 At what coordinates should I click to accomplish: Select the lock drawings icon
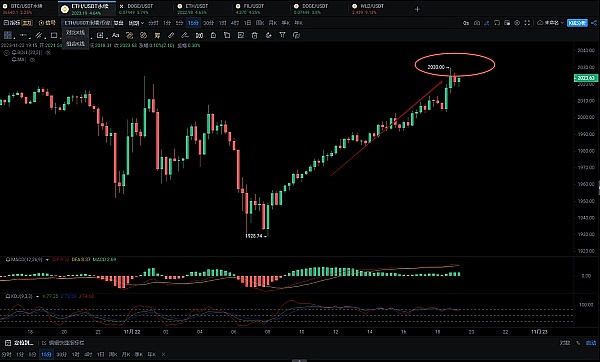pos(213,36)
